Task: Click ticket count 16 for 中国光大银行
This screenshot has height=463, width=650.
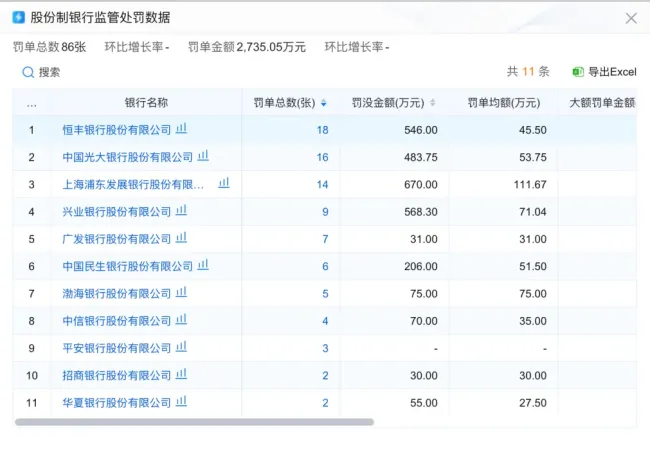Action: click(323, 158)
